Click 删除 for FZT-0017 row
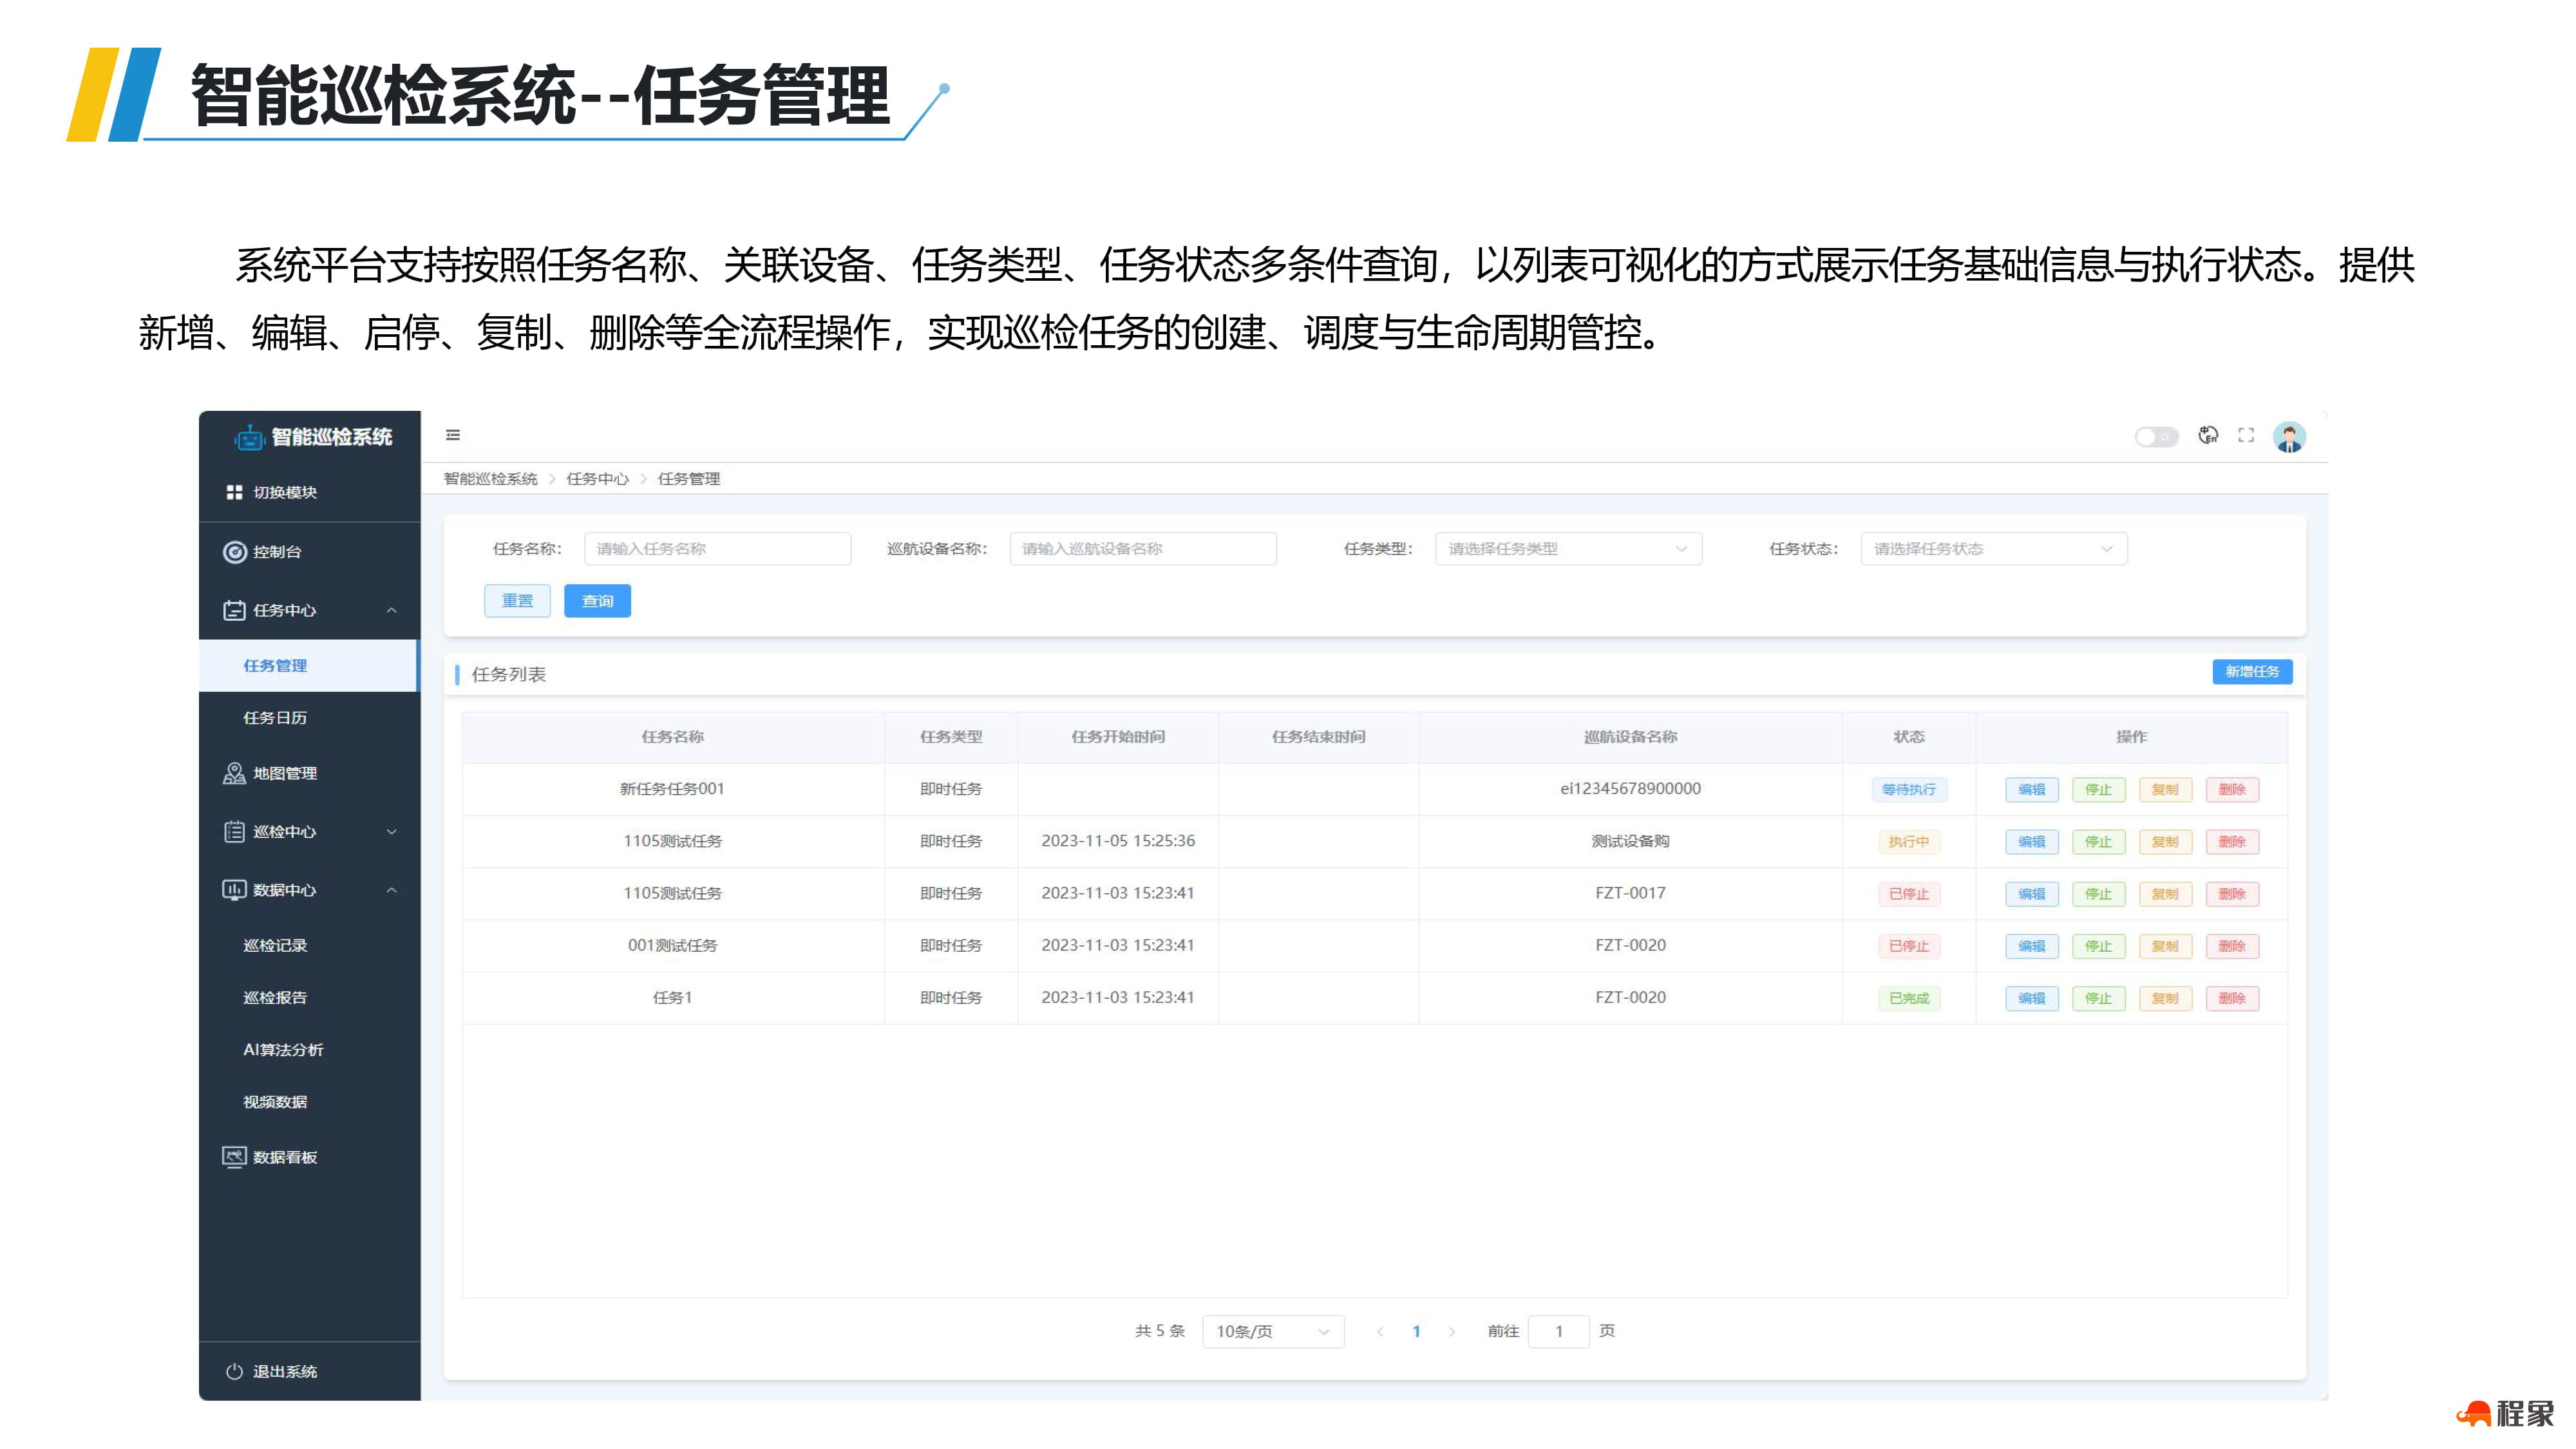2576x1449 pixels. coord(2232,894)
